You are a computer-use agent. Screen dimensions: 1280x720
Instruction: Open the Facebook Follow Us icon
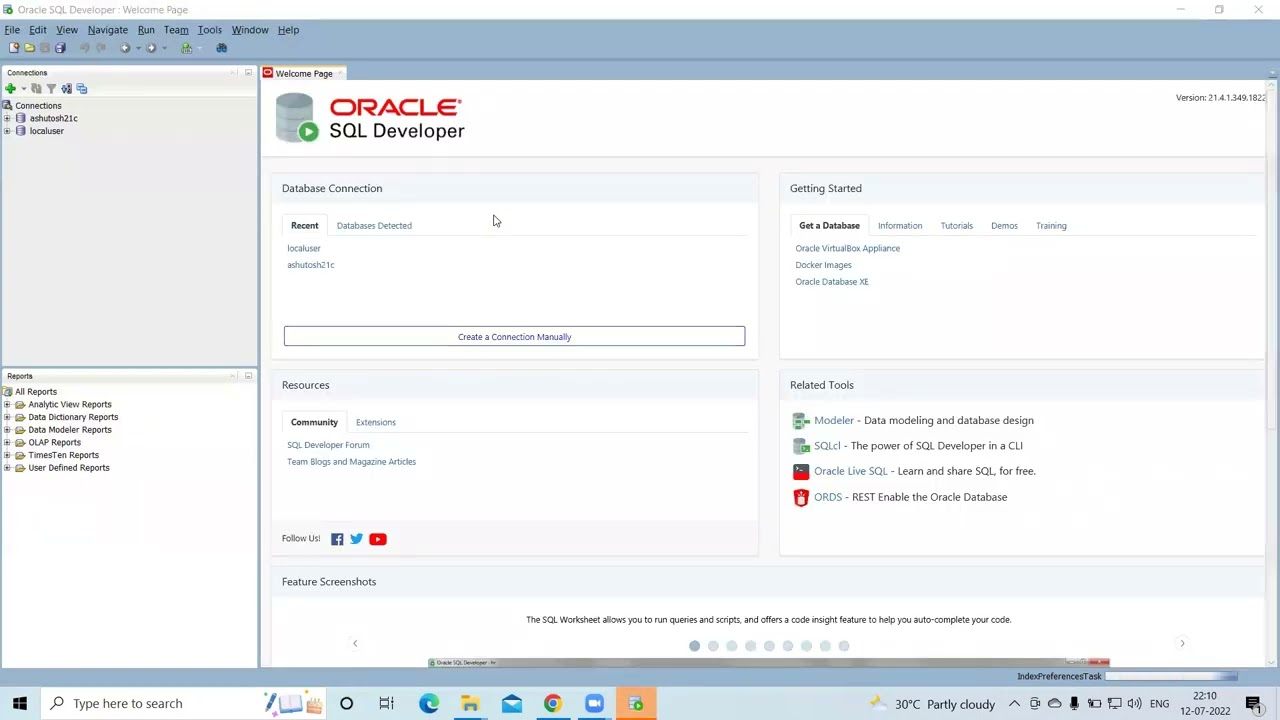coord(337,539)
